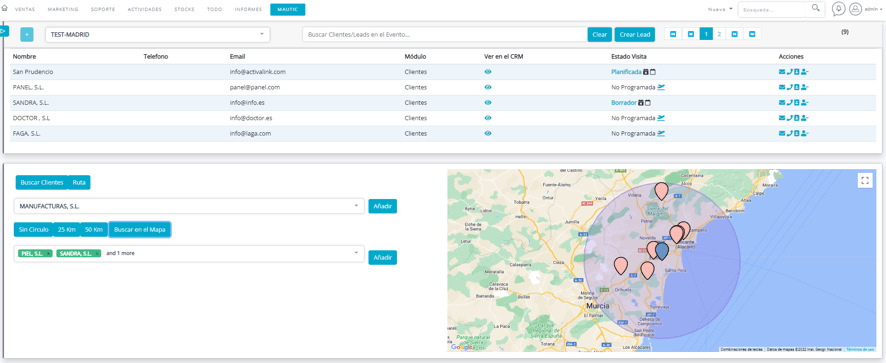Open the TODO menu
886x363 pixels.
(x=215, y=10)
